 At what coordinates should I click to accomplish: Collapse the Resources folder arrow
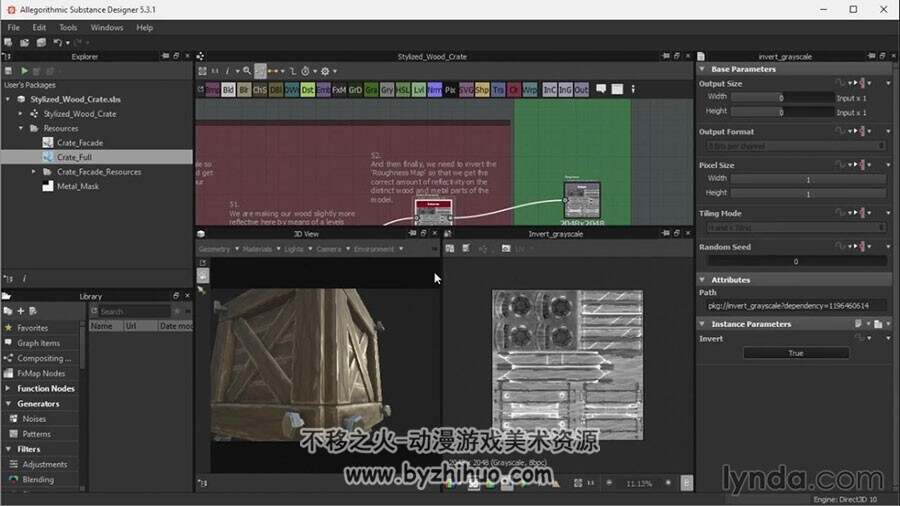[21, 128]
